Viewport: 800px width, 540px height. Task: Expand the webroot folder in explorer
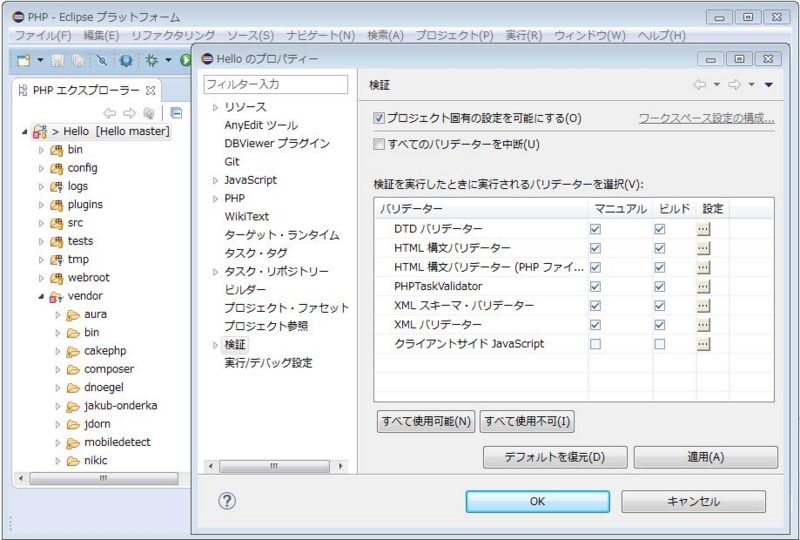pyautogui.click(x=41, y=278)
